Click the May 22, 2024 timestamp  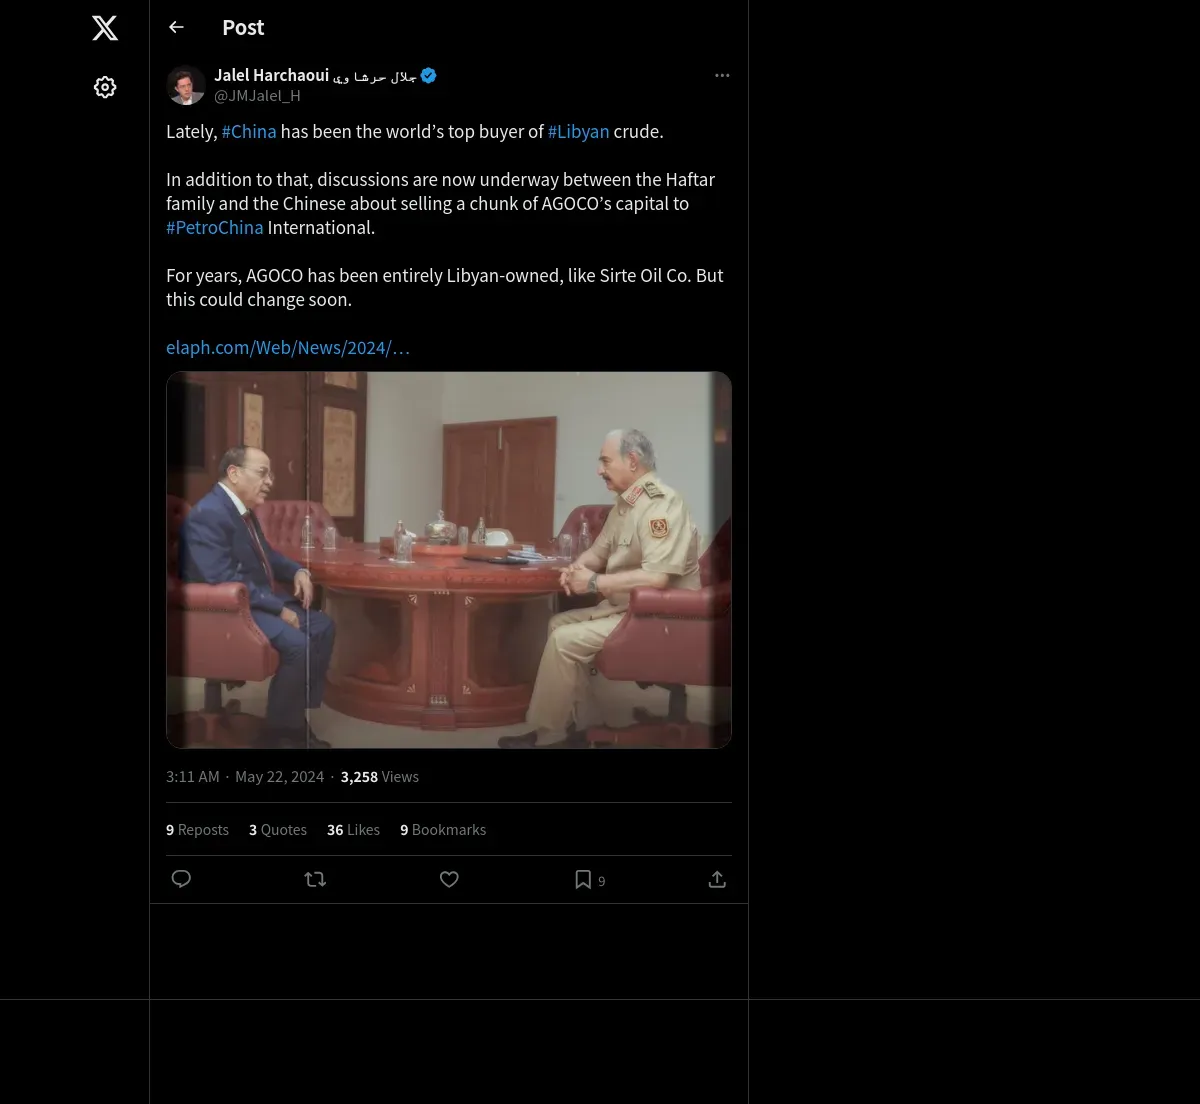(279, 777)
